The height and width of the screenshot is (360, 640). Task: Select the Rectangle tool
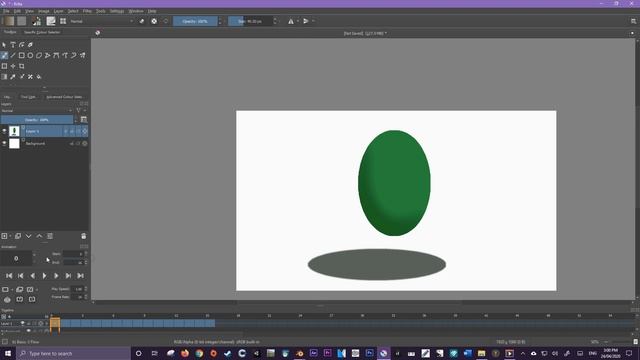(22, 55)
